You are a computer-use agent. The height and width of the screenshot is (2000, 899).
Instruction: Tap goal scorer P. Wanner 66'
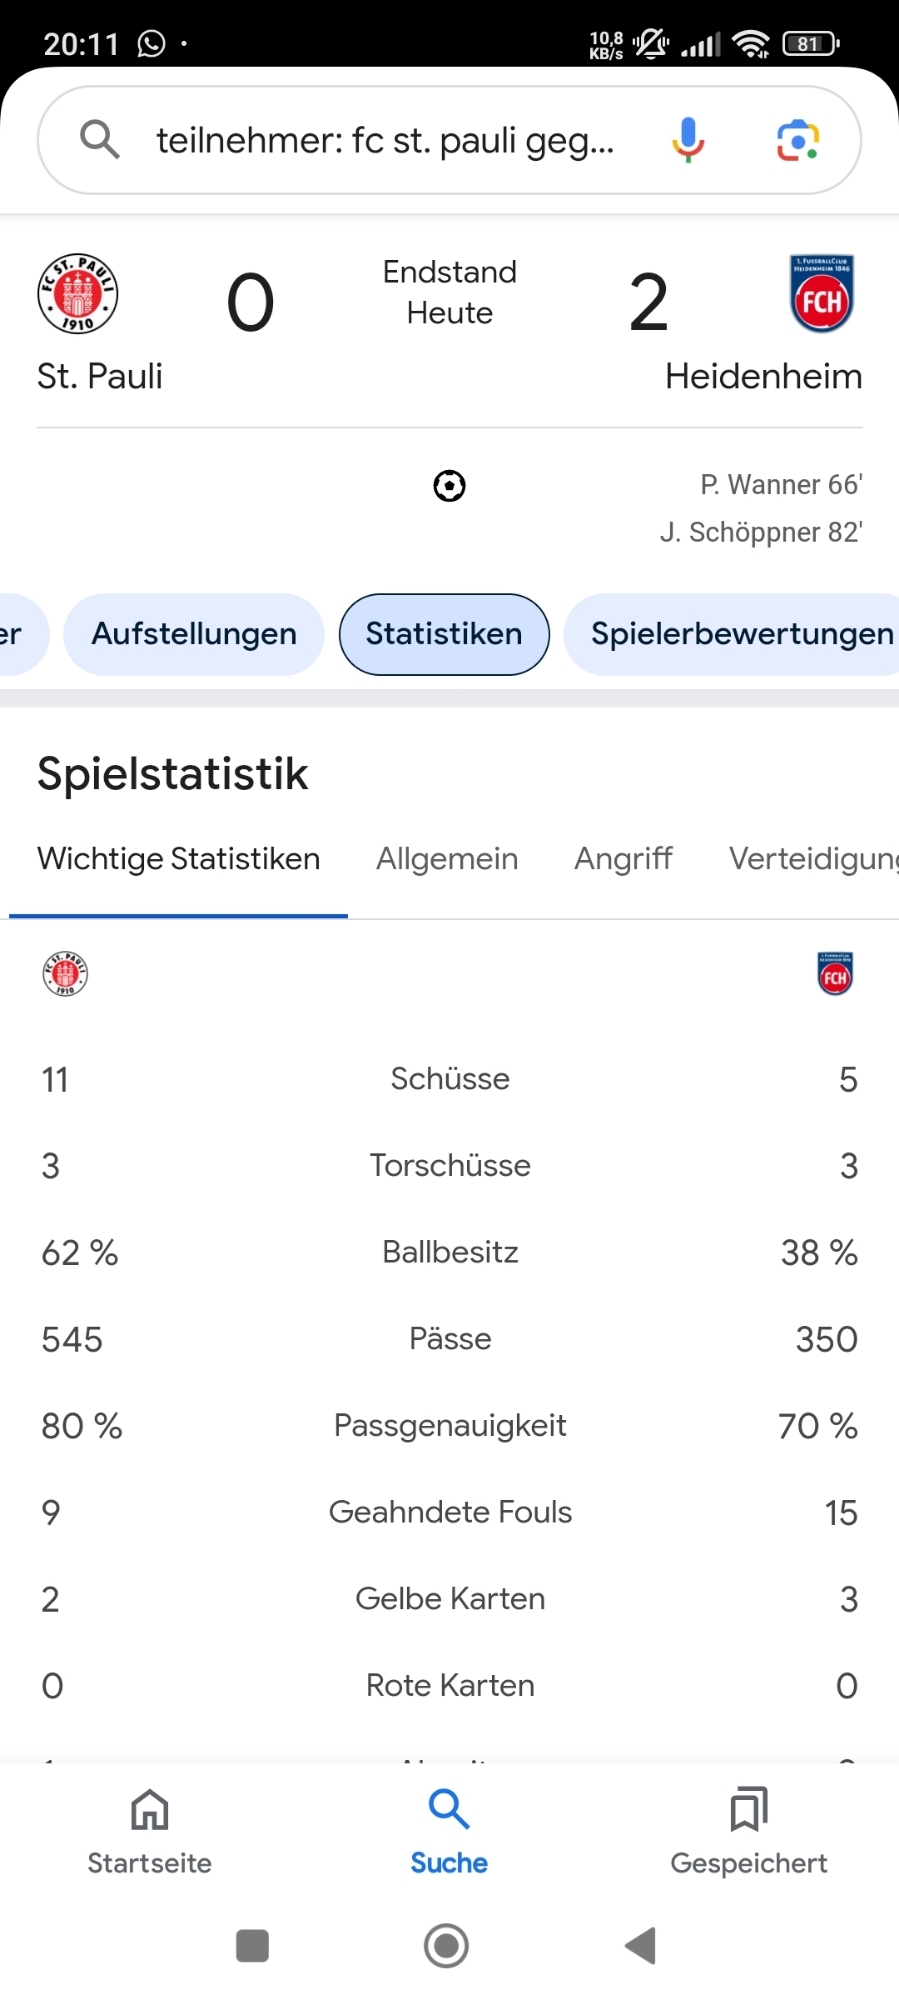(781, 485)
